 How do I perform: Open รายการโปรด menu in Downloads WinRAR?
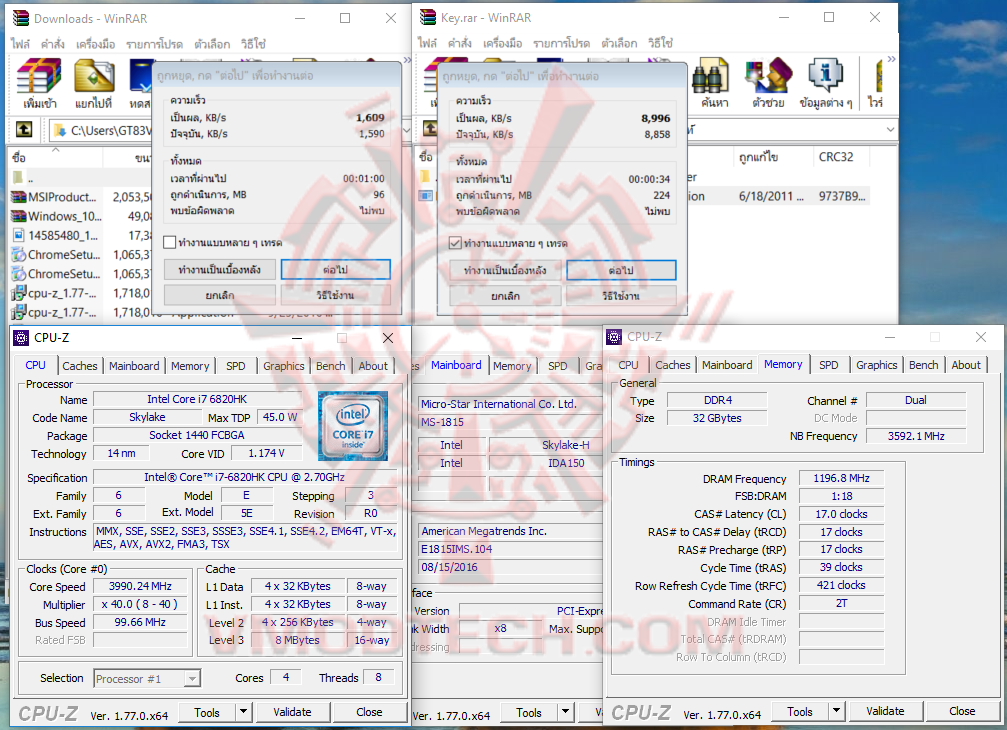tap(154, 44)
